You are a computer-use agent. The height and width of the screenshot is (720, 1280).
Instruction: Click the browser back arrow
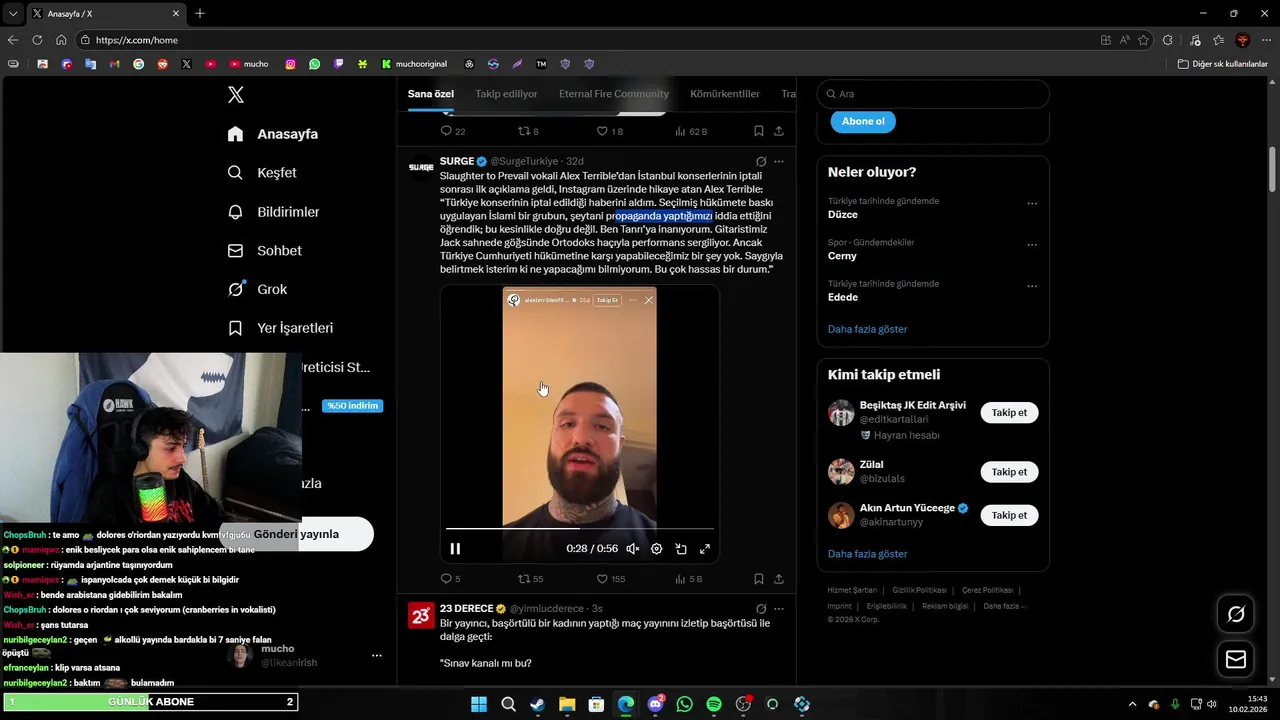pos(13,40)
